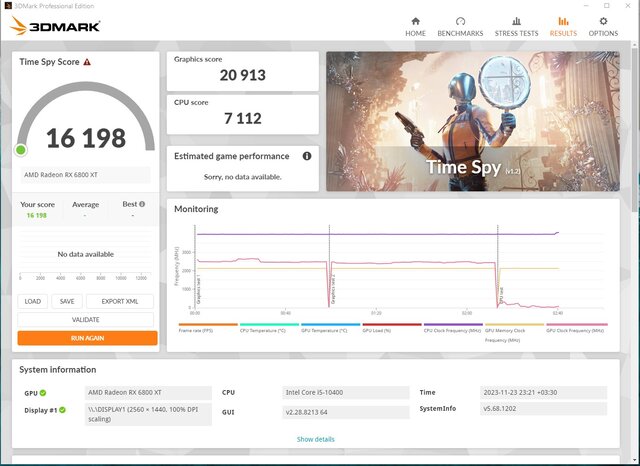The width and height of the screenshot is (640, 466).
Task: Click the Time Spy Score warning icon
Action: [x=87, y=62]
